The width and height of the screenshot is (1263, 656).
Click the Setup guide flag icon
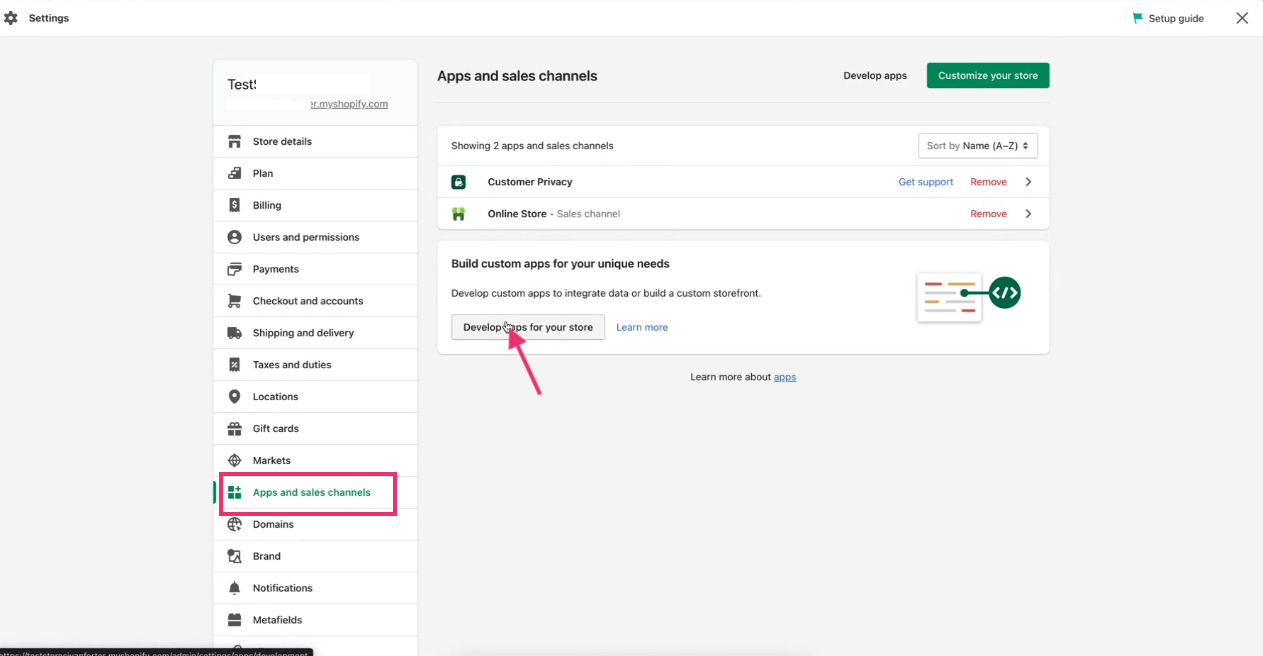(x=1137, y=18)
